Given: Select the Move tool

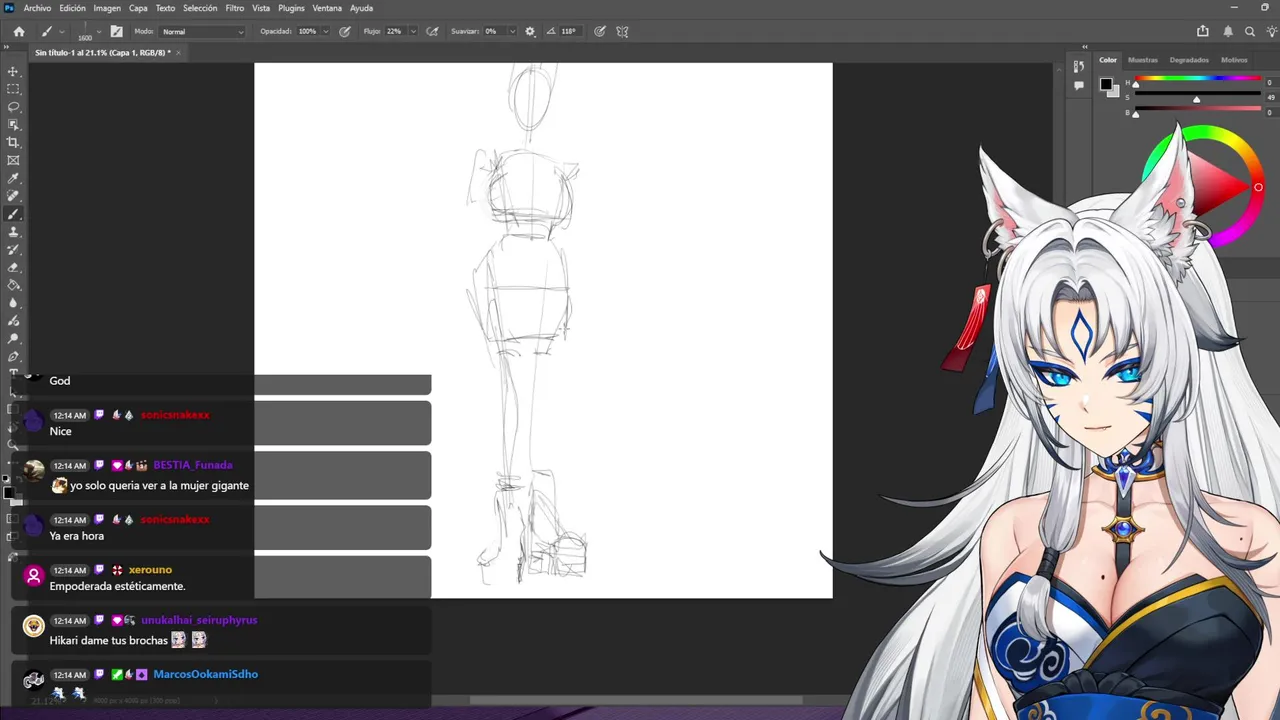Looking at the screenshot, I should (13, 72).
